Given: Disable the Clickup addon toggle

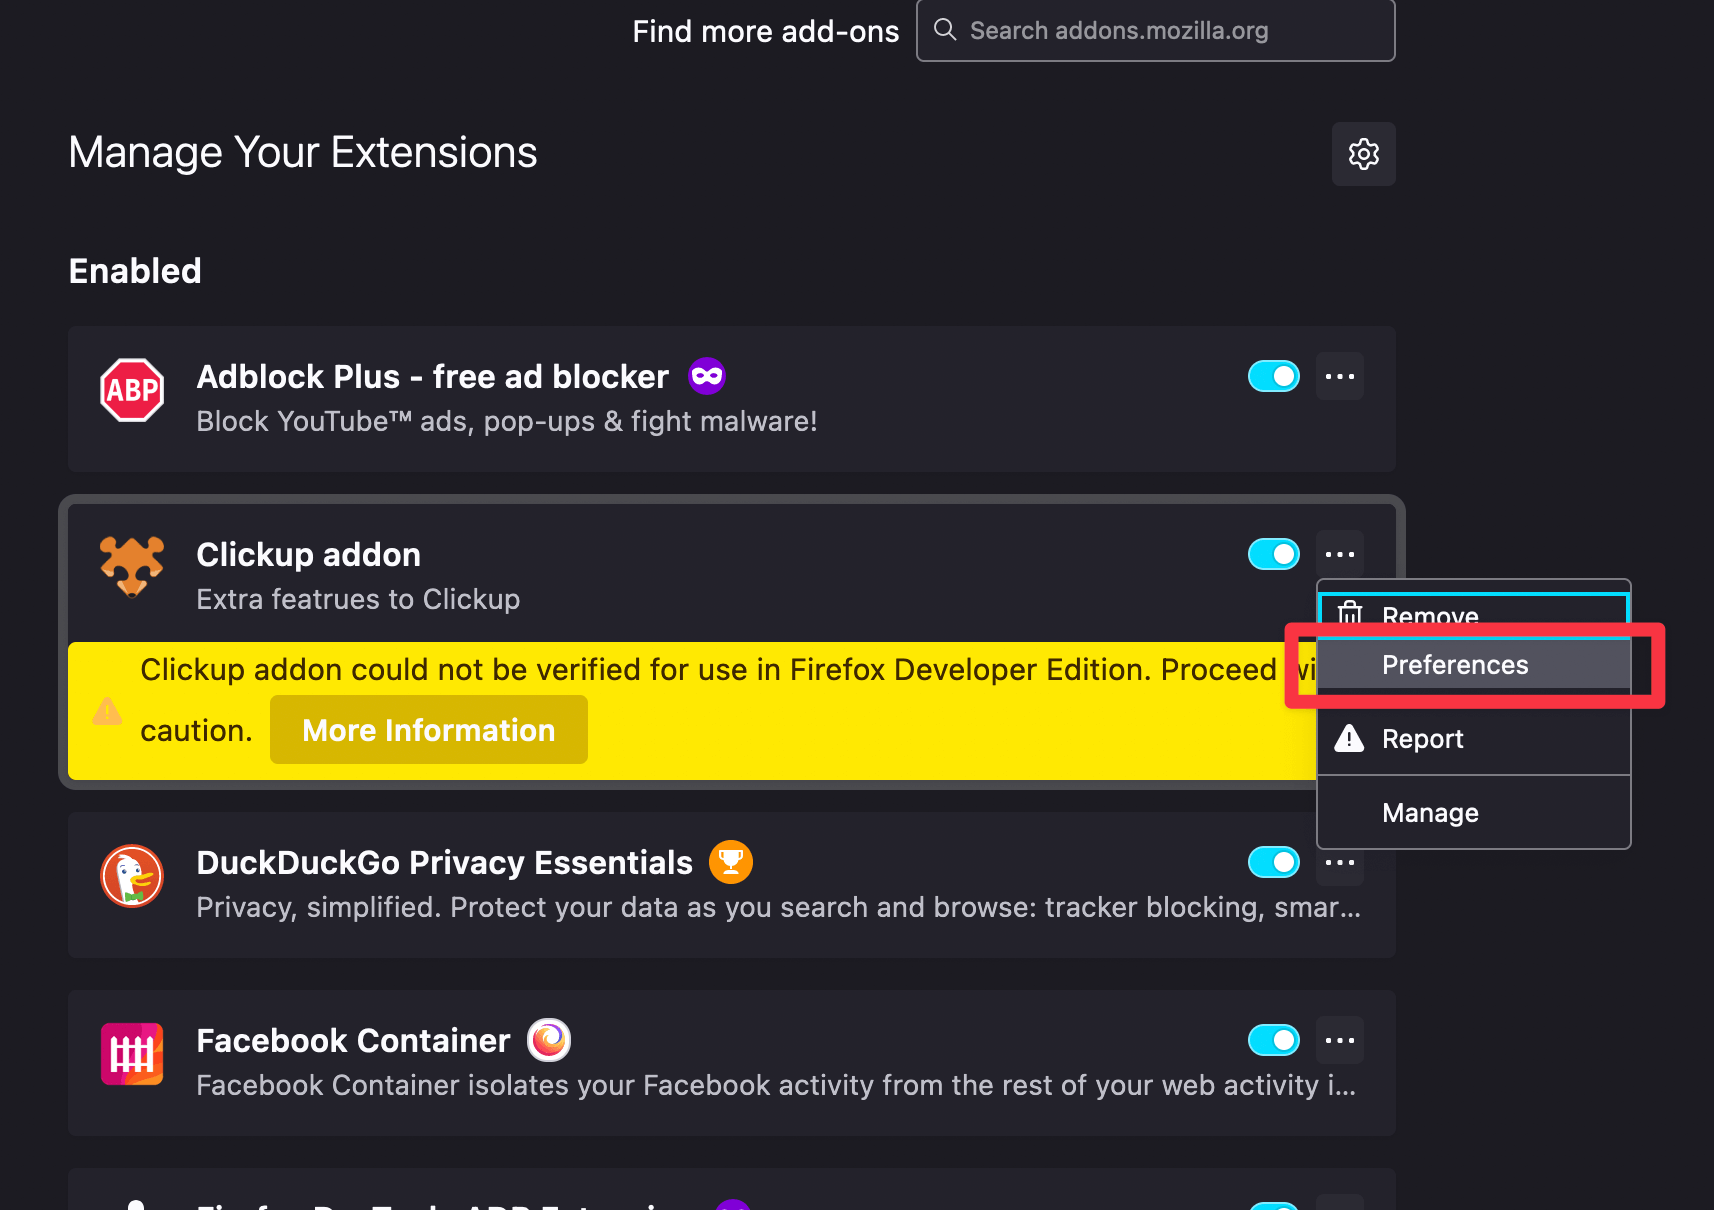Looking at the screenshot, I should [x=1274, y=554].
